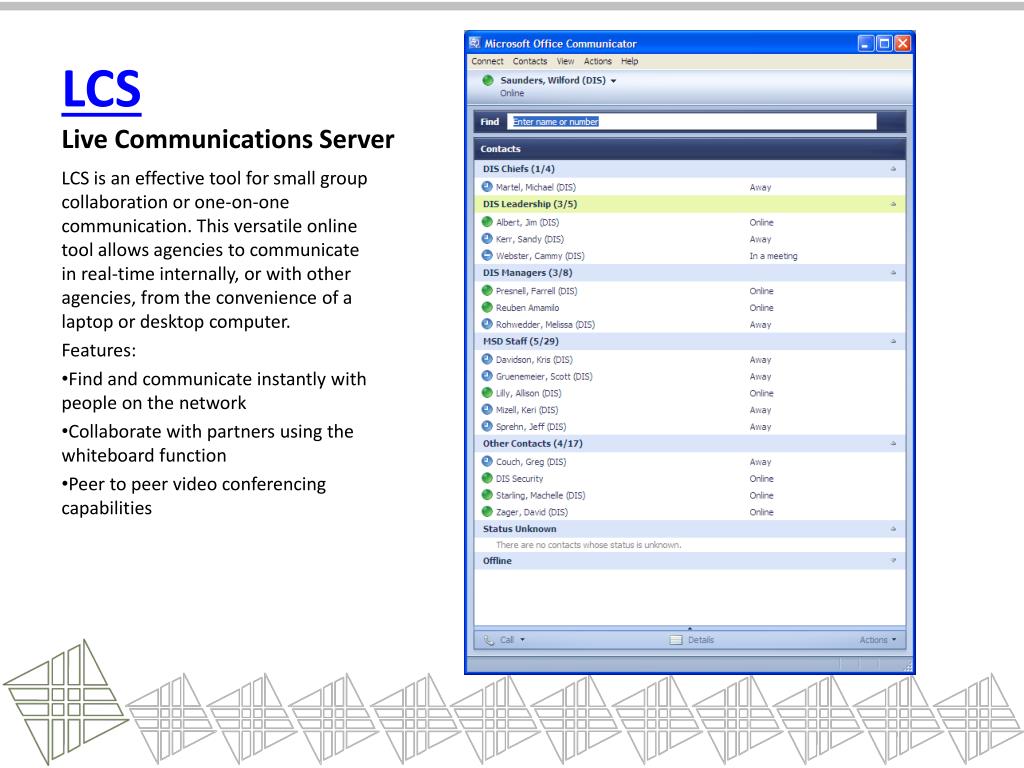This screenshot has height=768, width=1024.
Task: Select contact name Zager, David (DIS)
Action: (x=532, y=513)
